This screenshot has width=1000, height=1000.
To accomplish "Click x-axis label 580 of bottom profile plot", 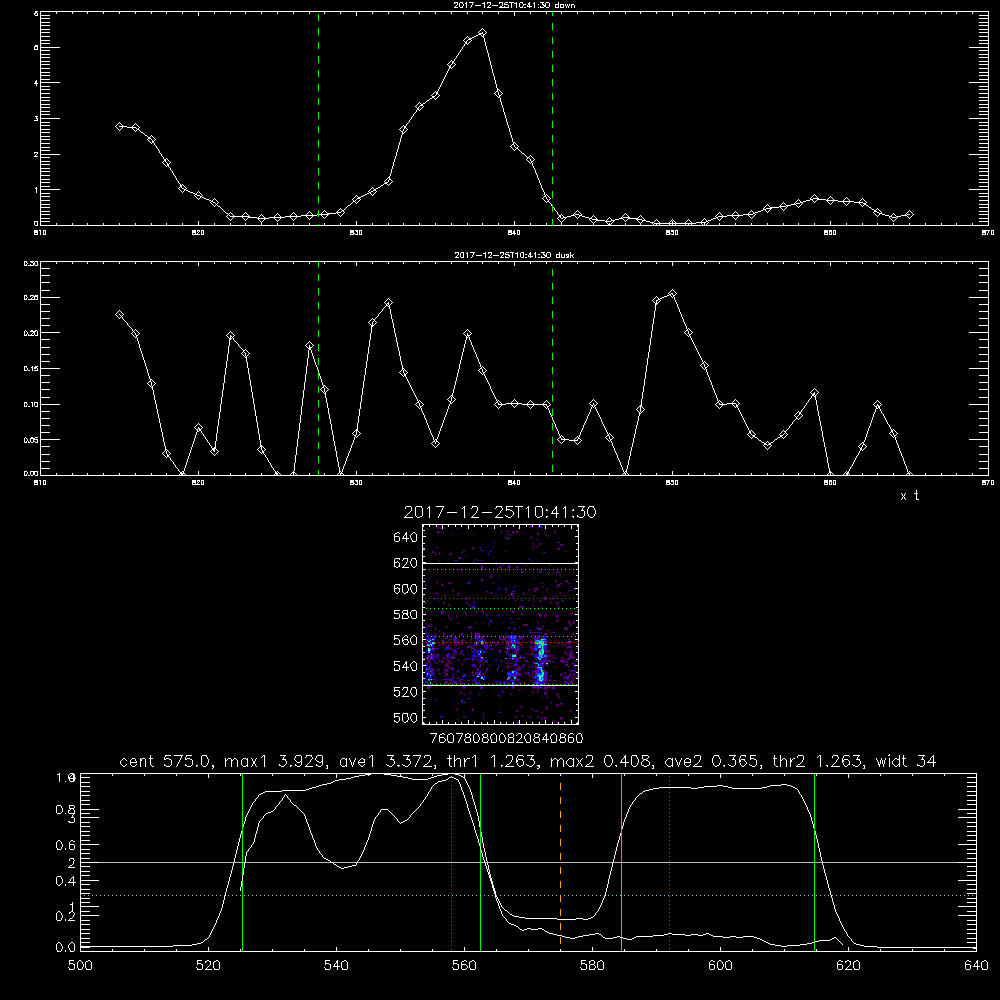I will (x=592, y=966).
